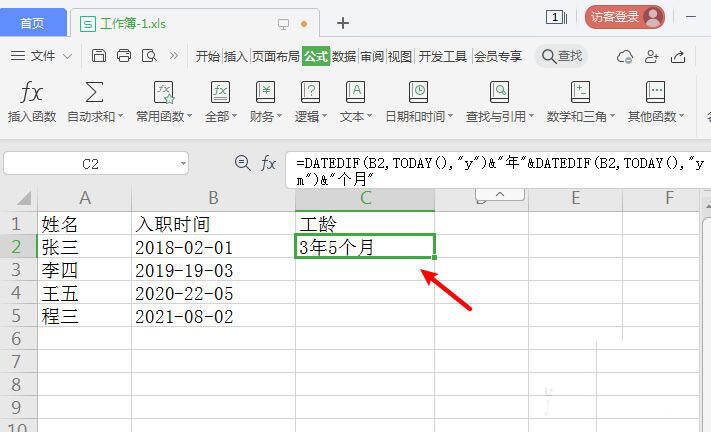Select cell containing 2018-02-01
The image size is (711, 432).
pos(213,247)
